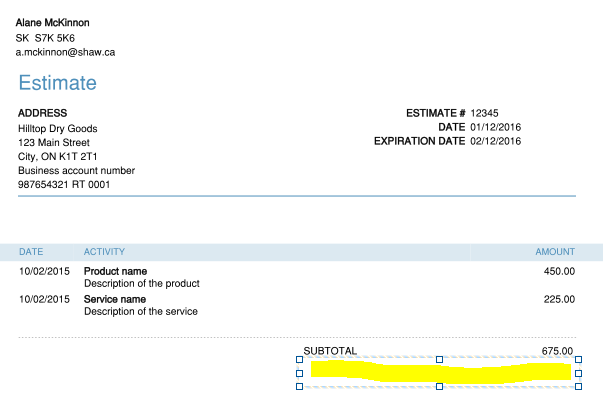Viewport: 603px width, 406px height.
Task: Select the top-left resize handle of yellow highlight
Action: pyautogui.click(x=300, y=359)
